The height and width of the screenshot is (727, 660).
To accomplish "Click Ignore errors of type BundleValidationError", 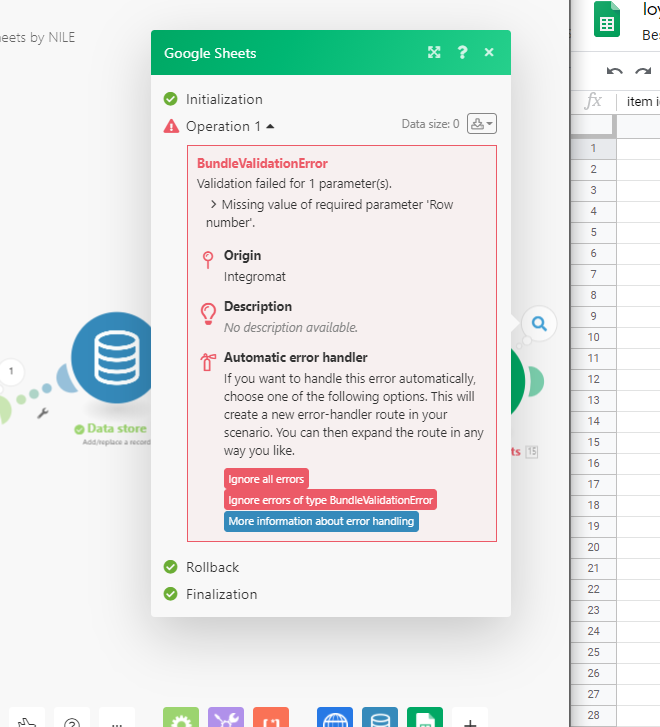I will pos(331,500).
